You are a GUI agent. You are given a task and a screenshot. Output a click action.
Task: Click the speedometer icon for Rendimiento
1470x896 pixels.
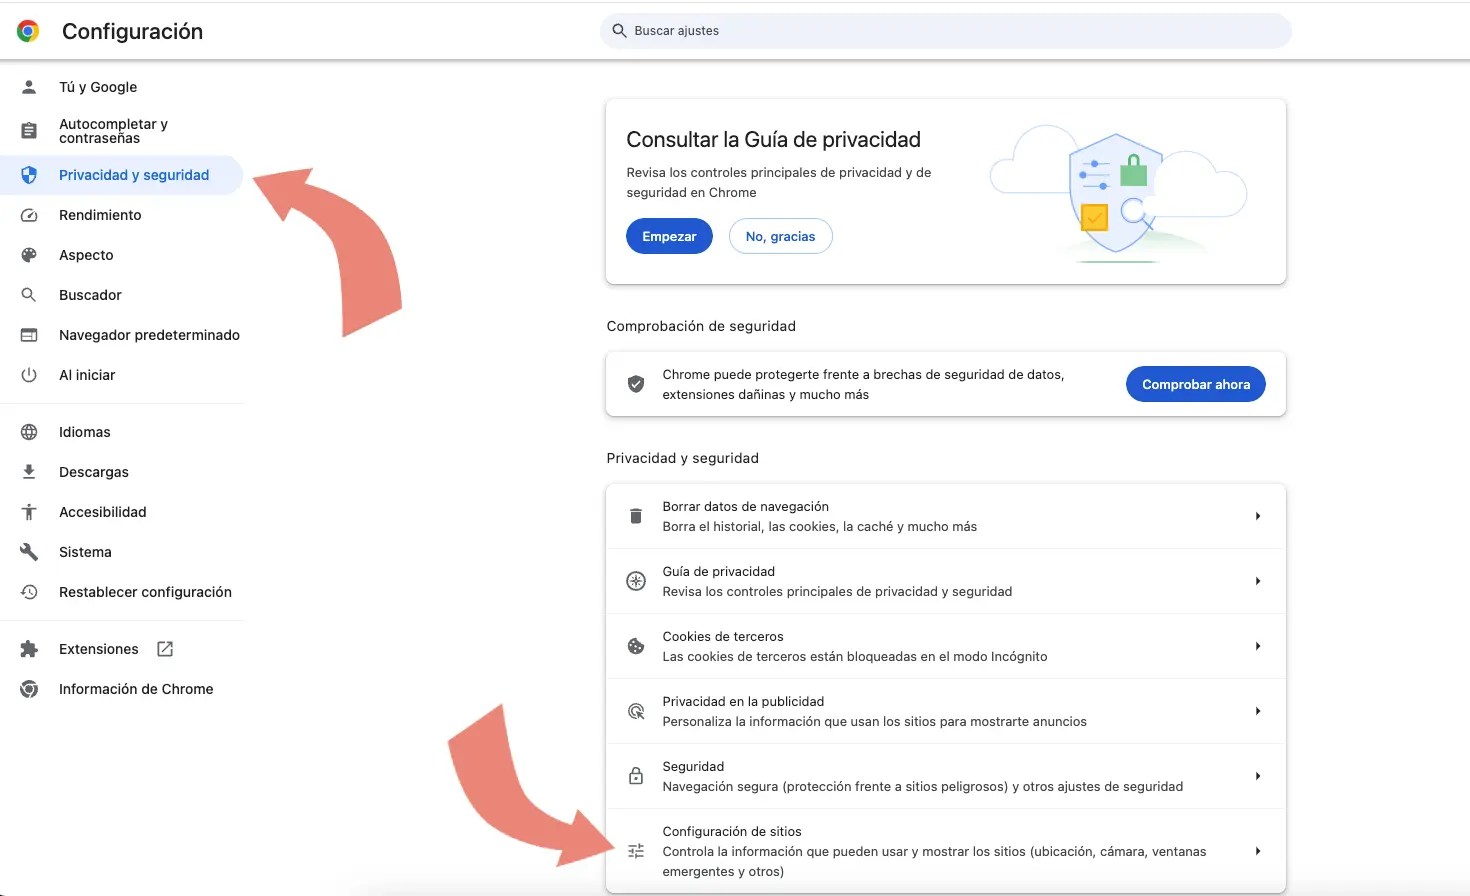[29, 215]
